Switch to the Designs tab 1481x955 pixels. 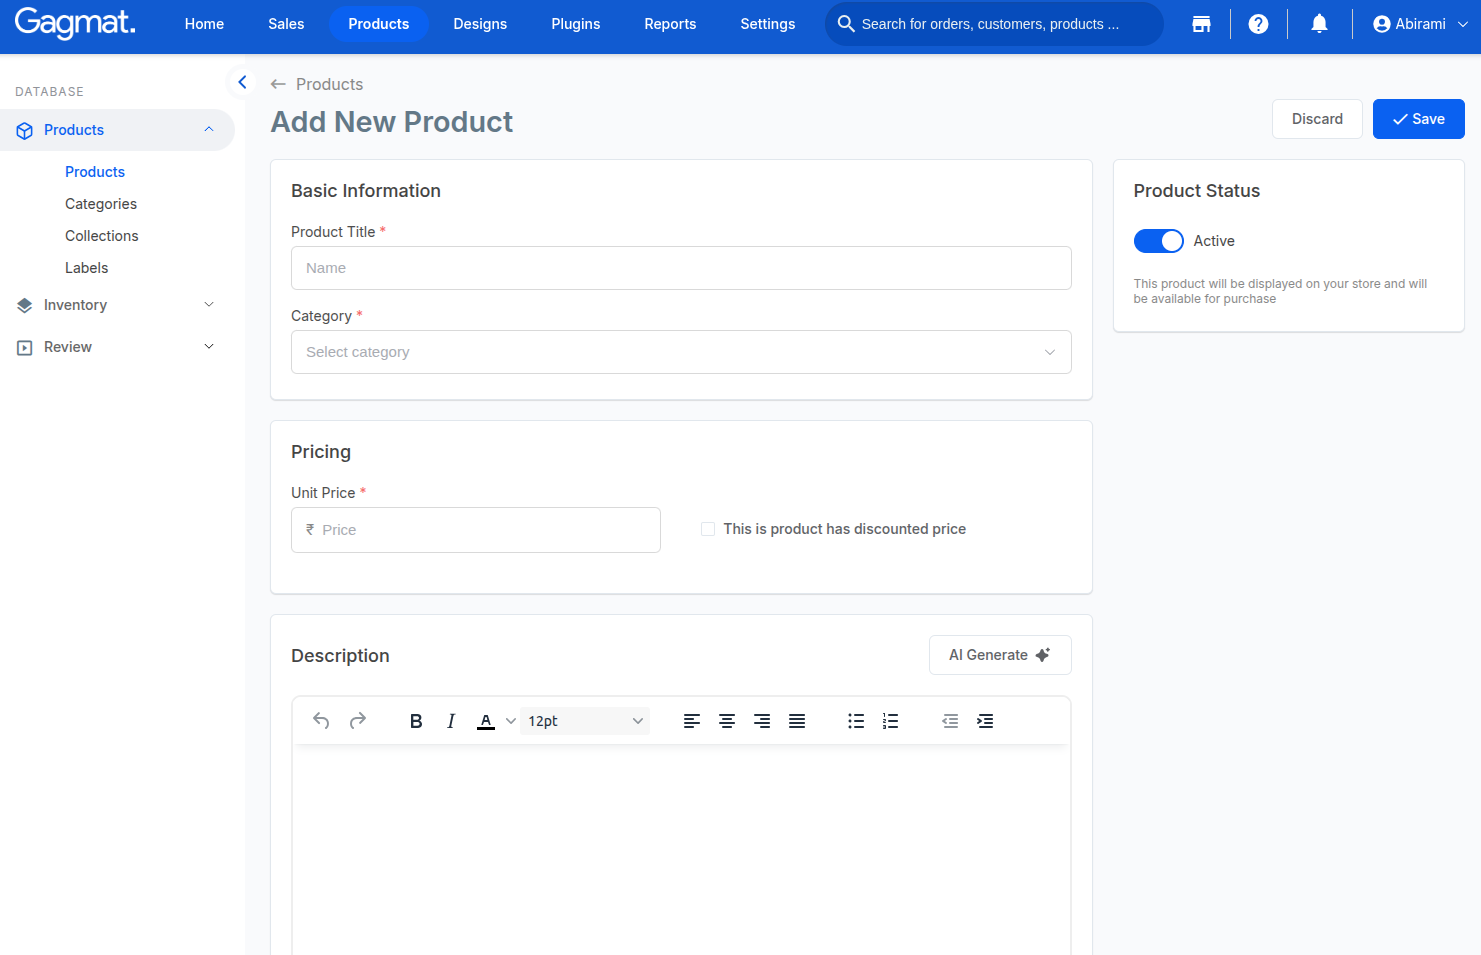[x=480, y=24]
